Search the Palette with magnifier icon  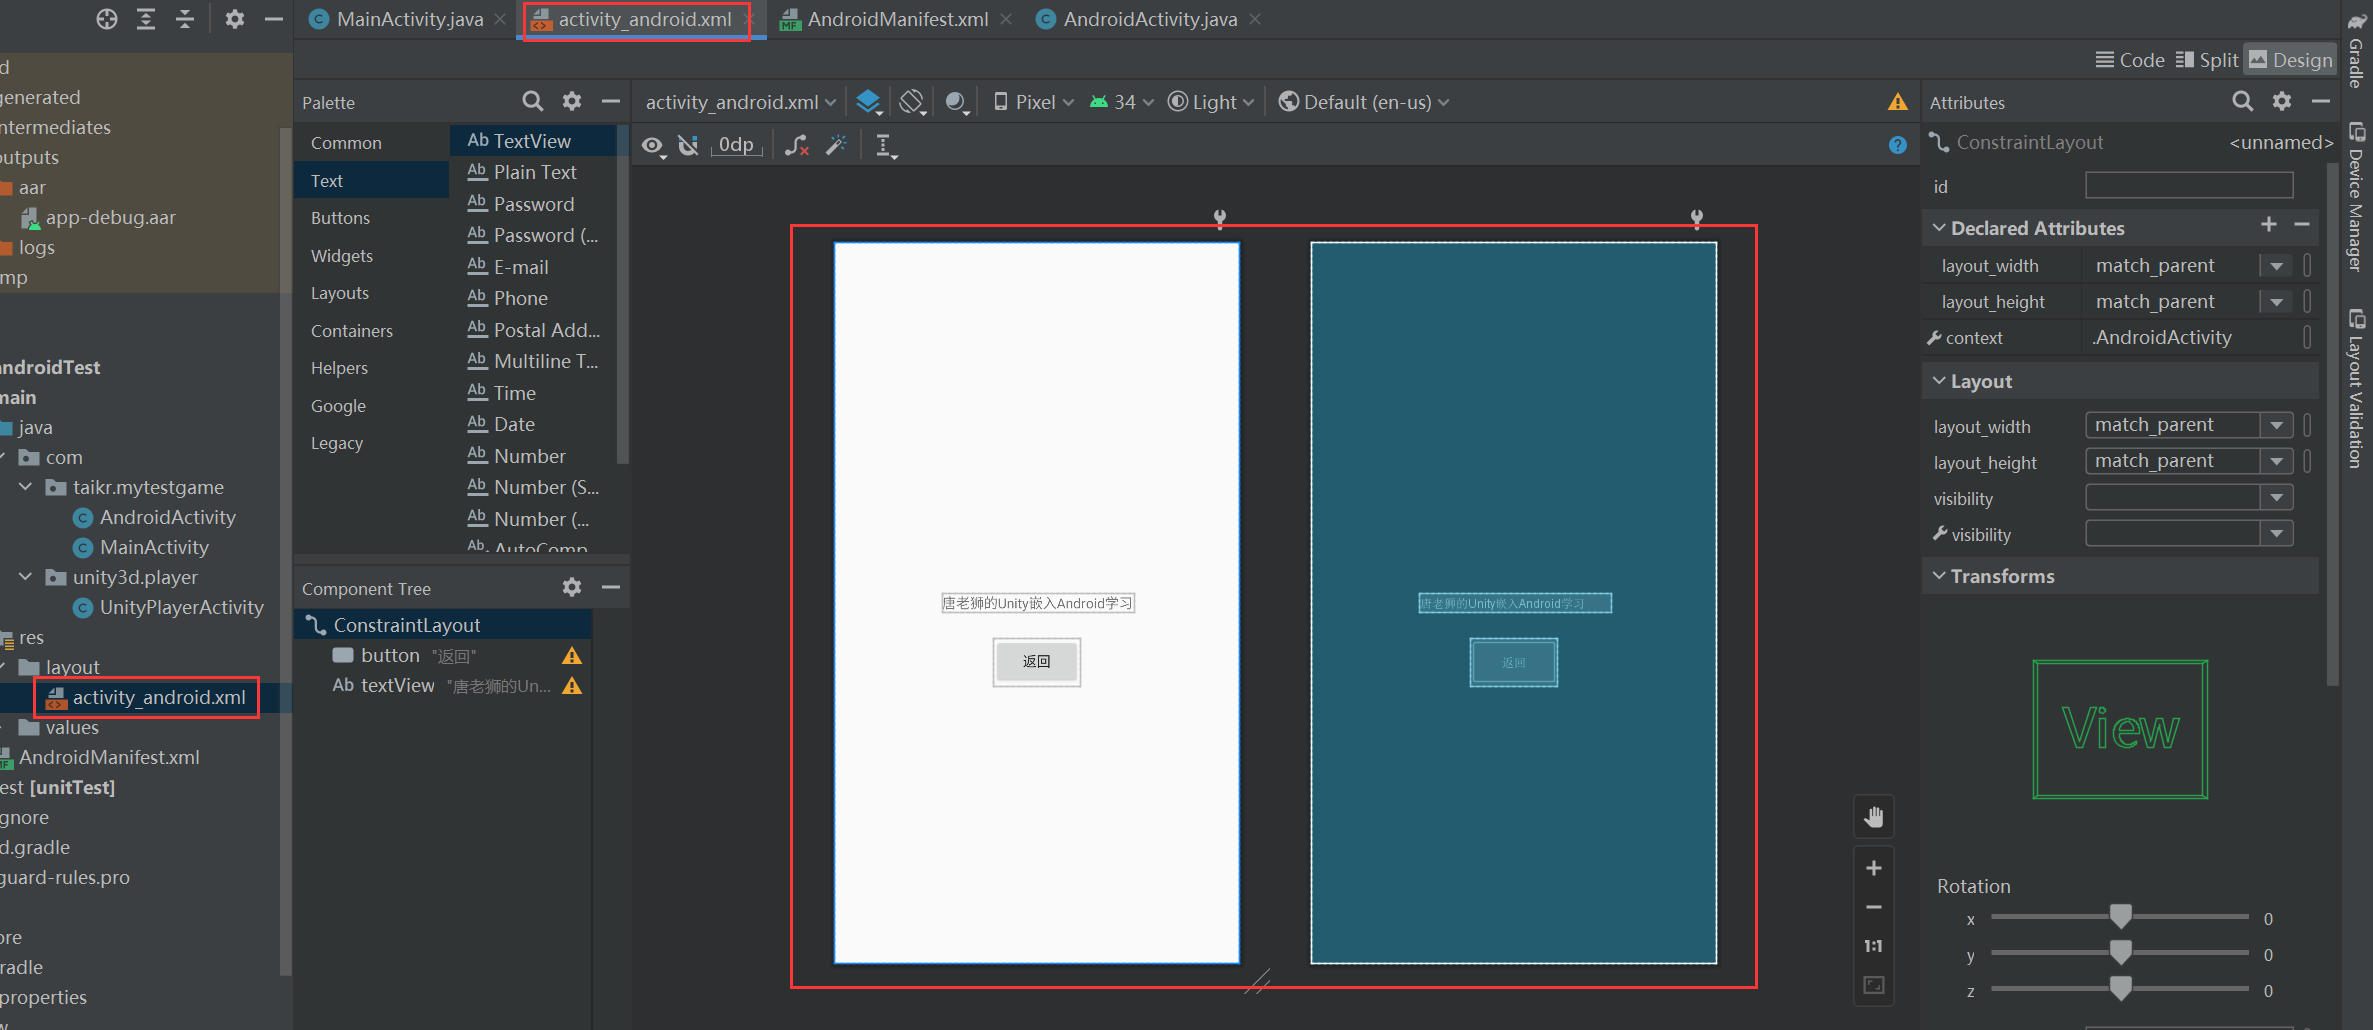(533, 101)
